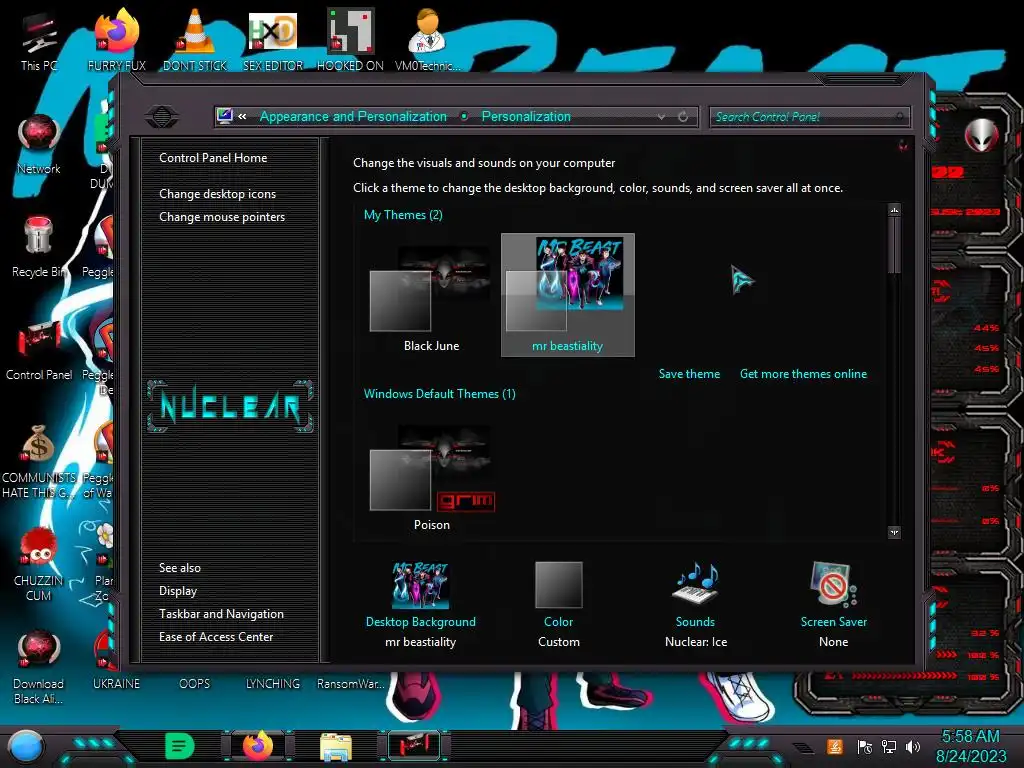Open the RansomWar desktop item
1024x768 pixels.
[x=351, y=684]
